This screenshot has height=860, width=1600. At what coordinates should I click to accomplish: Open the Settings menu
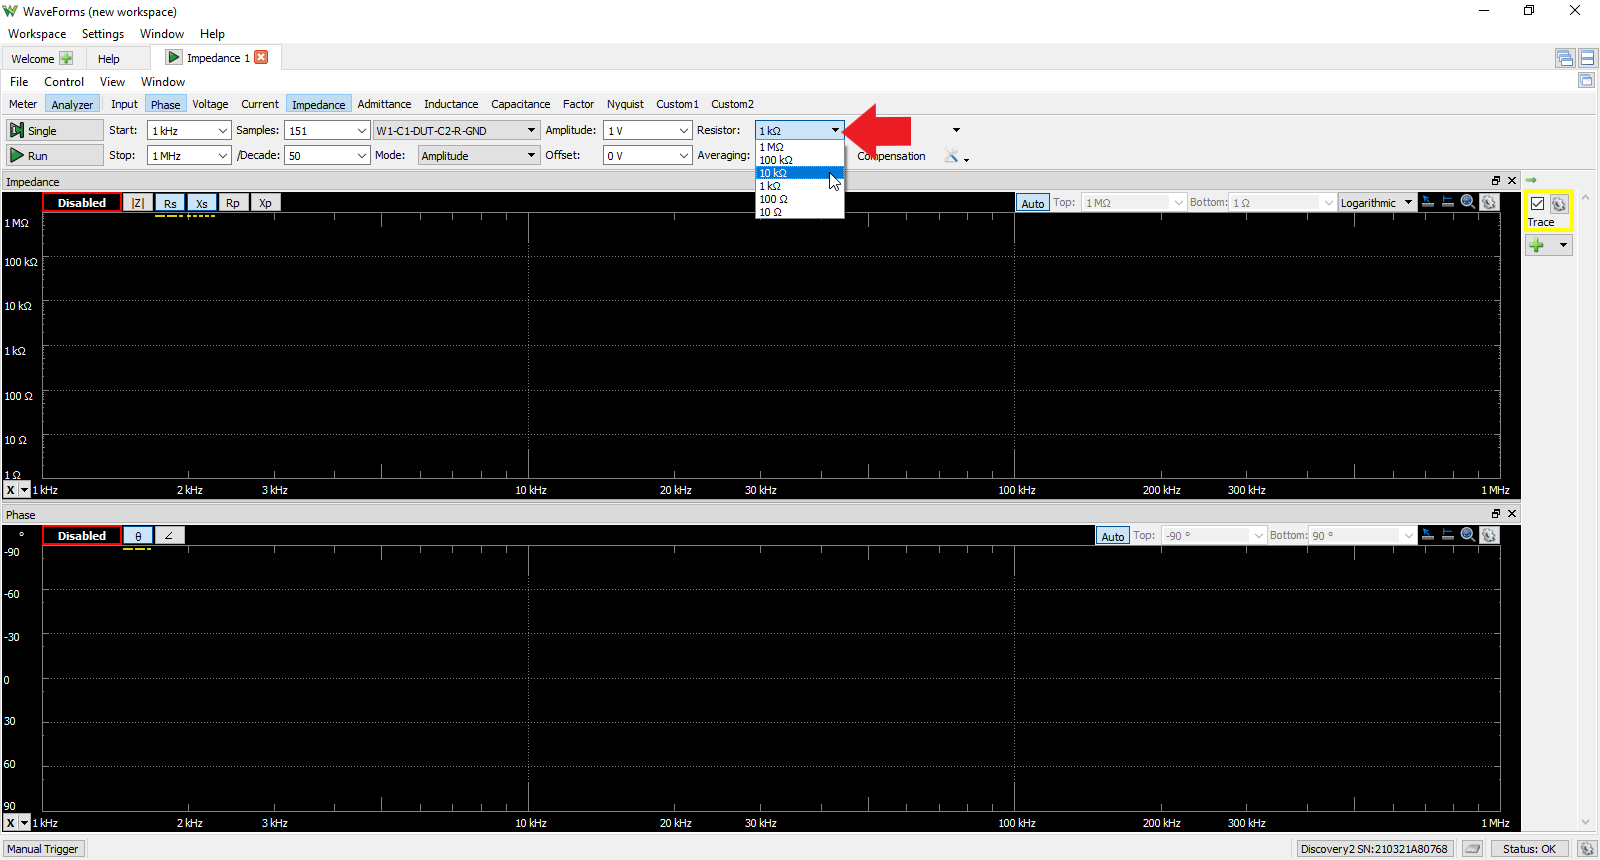(x=103, y=34)
